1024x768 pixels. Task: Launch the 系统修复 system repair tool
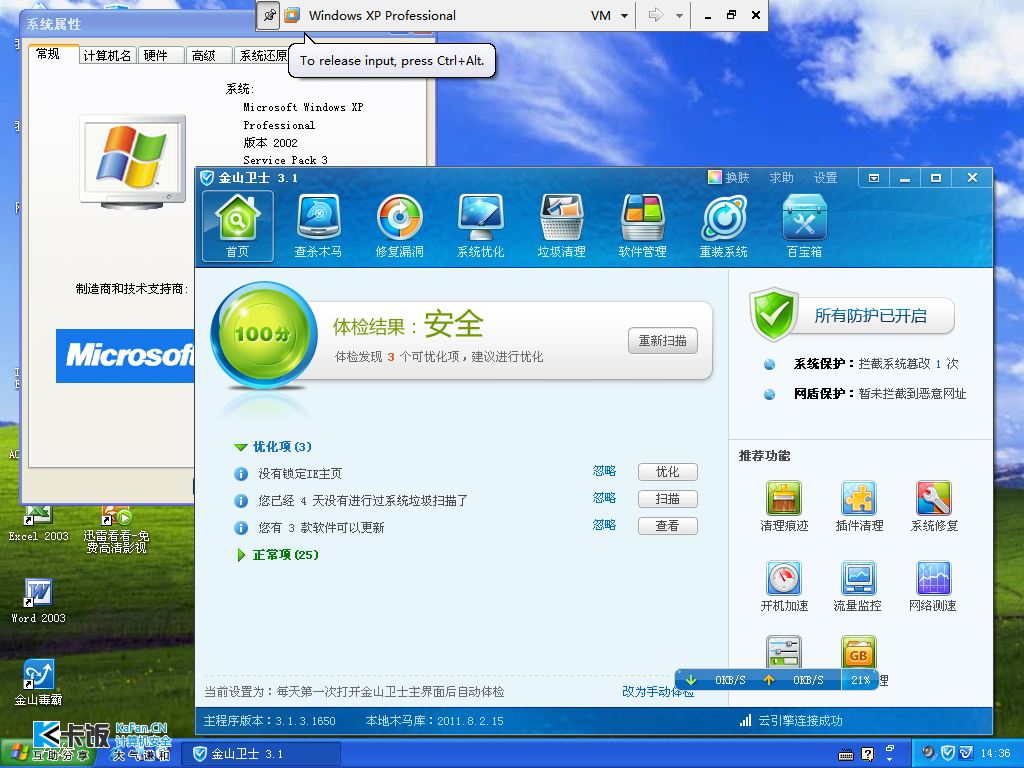[x=934, y=506]
